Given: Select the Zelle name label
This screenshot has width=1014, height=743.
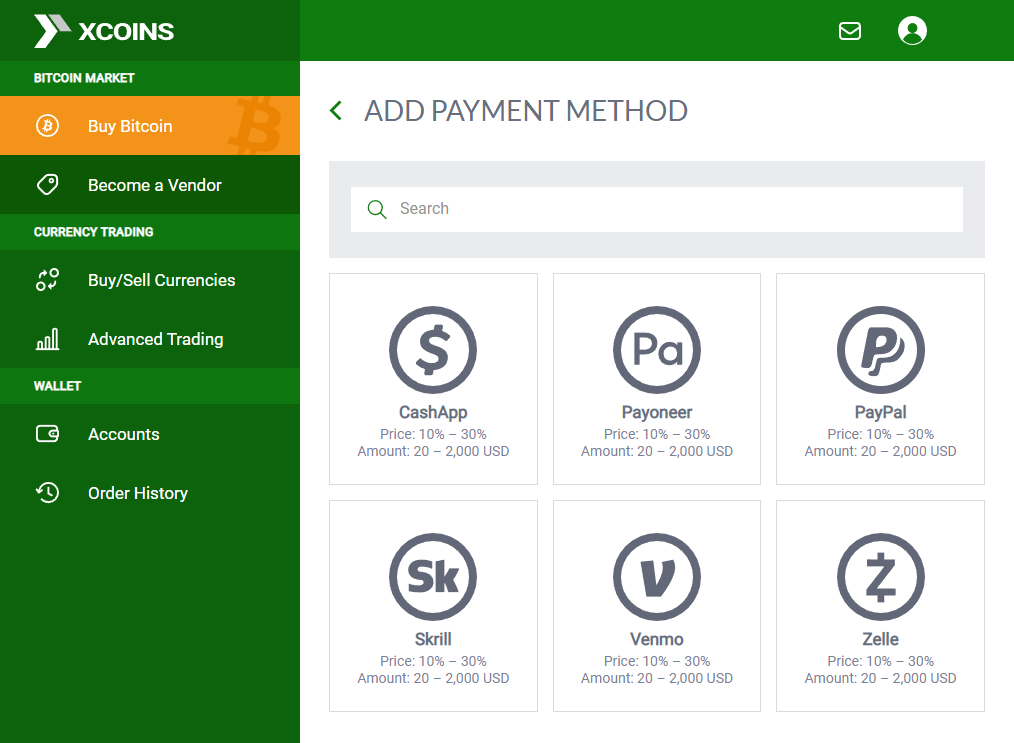Looking at the screenshot, I should click(x=881, y=639).
